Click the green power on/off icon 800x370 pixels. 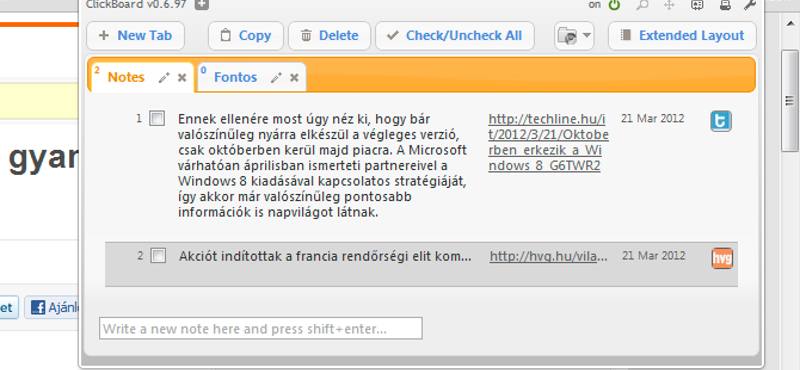[x=614, y=5]
